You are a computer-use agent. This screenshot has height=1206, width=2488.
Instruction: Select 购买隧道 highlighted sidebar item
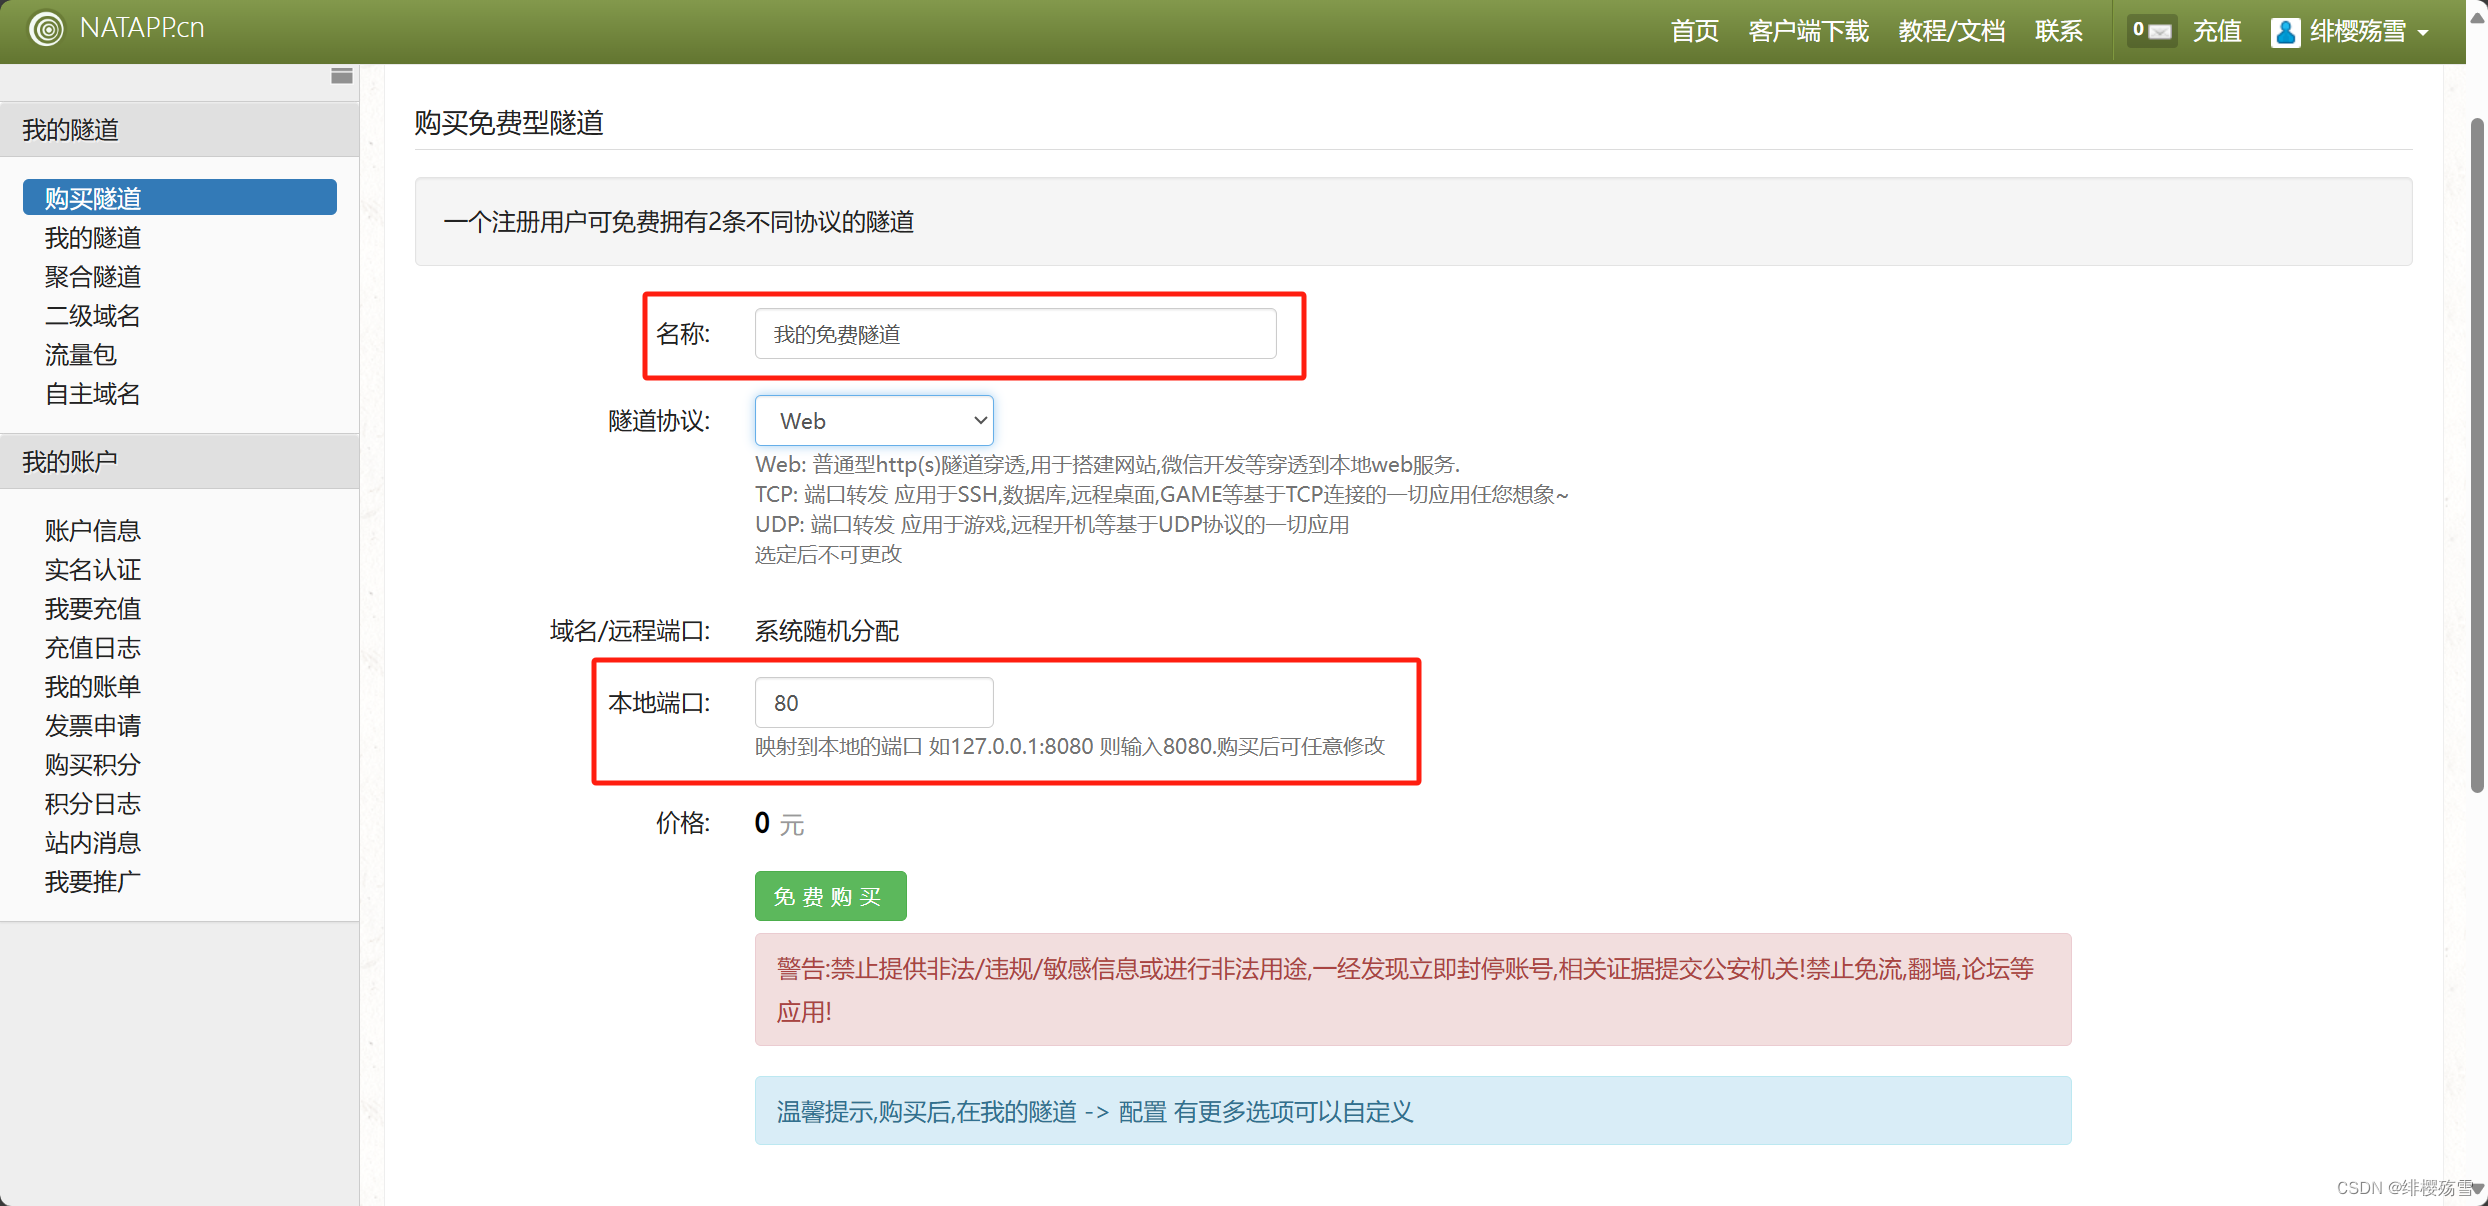(x=180, y=198)
